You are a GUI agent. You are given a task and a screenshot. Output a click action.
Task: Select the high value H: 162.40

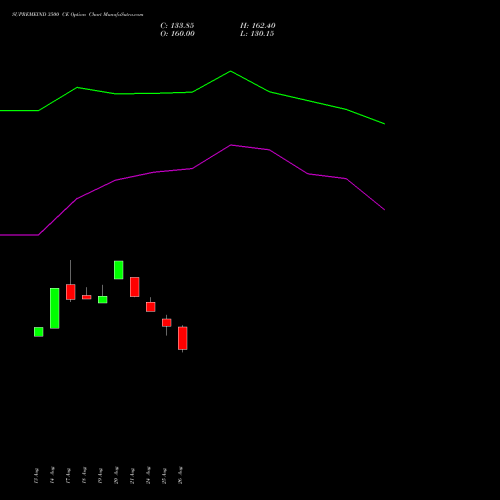point(258,26)
